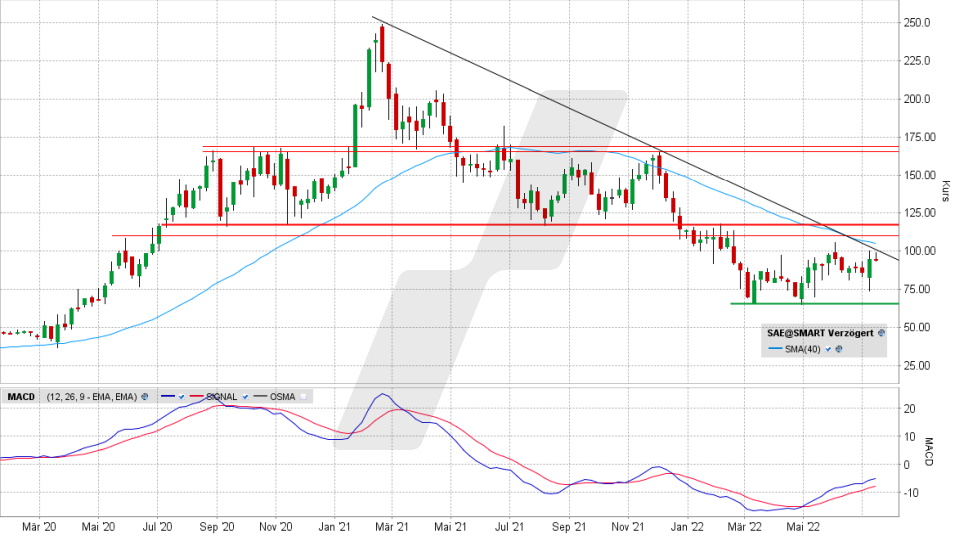Toggle the blue MACD line checkbox
The image size is (960, 540).
[x=181, y=397]
